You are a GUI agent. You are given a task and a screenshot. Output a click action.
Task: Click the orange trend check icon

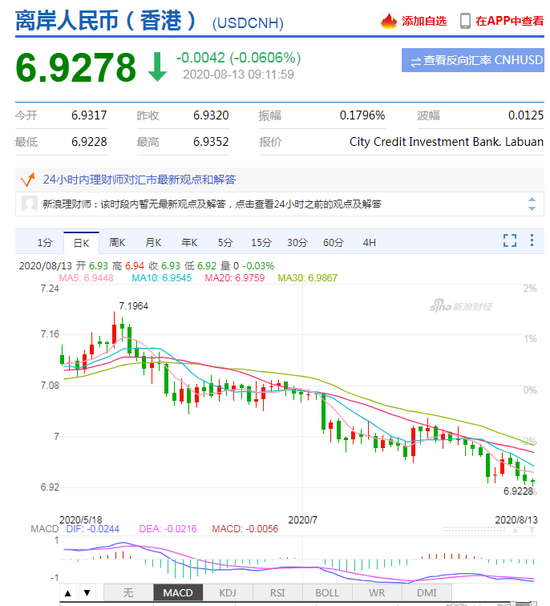tap(28, 179)
